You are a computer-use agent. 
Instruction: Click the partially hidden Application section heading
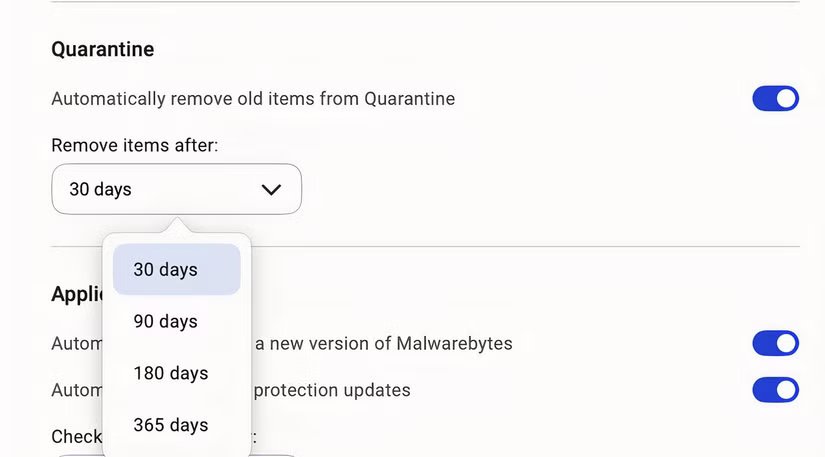(x=76, y=294)
